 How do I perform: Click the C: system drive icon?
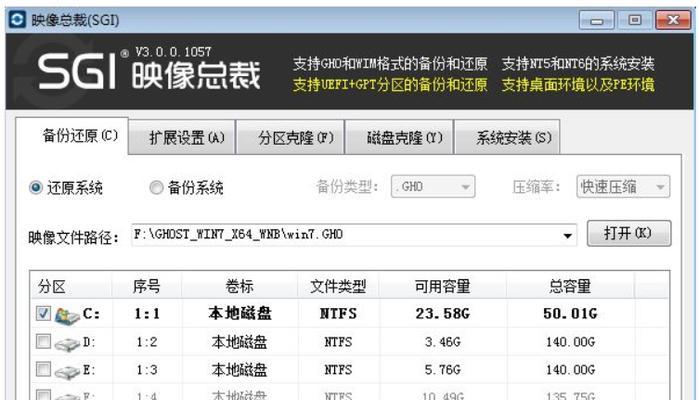66,315
